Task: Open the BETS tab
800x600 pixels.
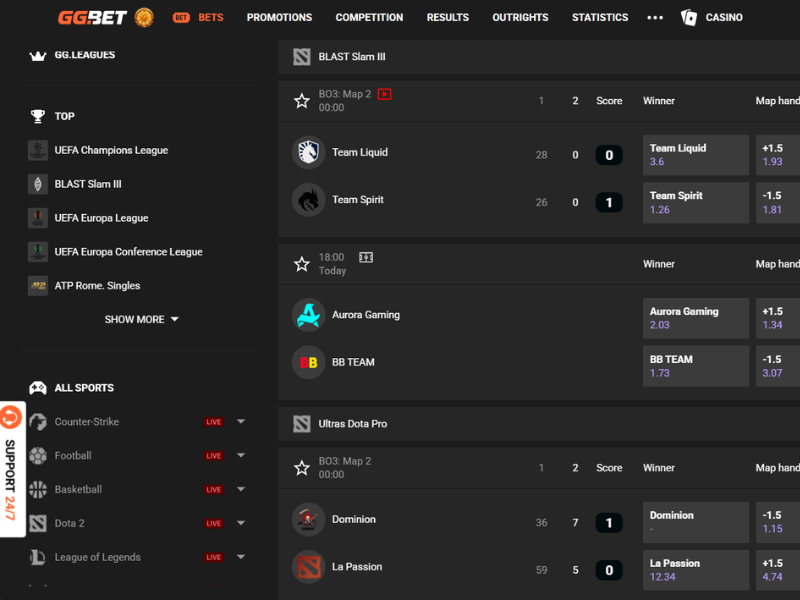Action: point(198,17)
